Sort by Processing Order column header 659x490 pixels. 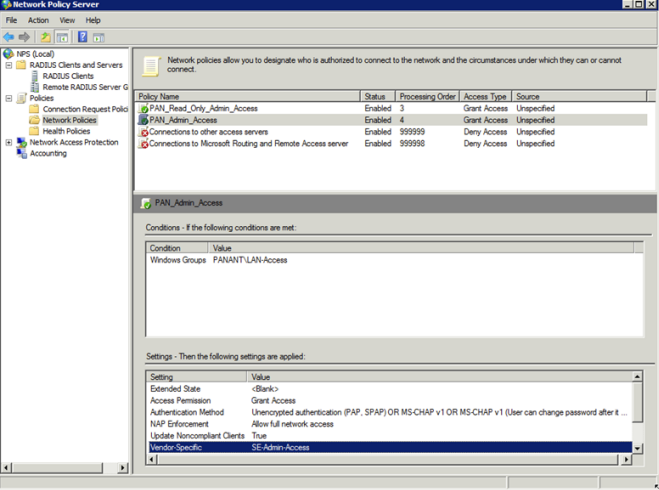pyautogui.click(x=426, y=97)
